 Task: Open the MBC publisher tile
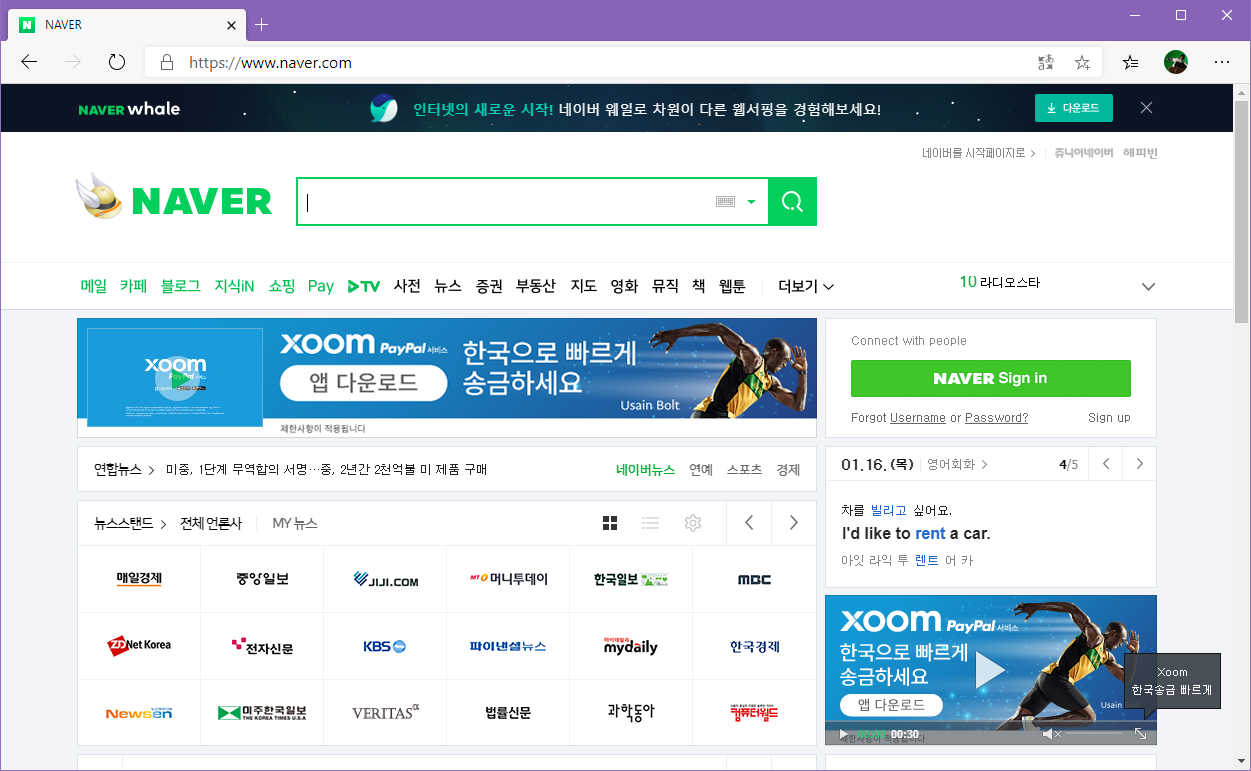(x=754, y=579)
